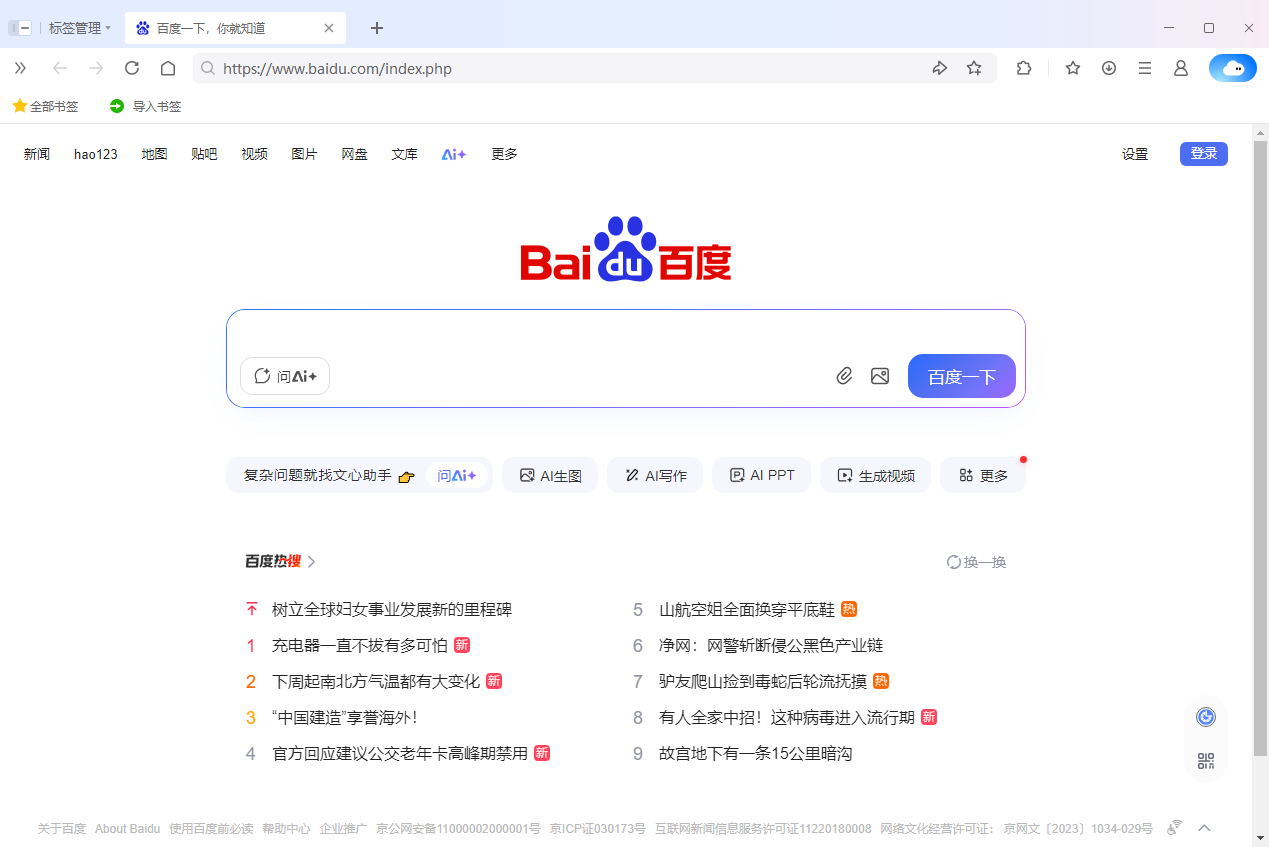Click the image search icon in search box
1269x847 pixels.
click(880, 376)
